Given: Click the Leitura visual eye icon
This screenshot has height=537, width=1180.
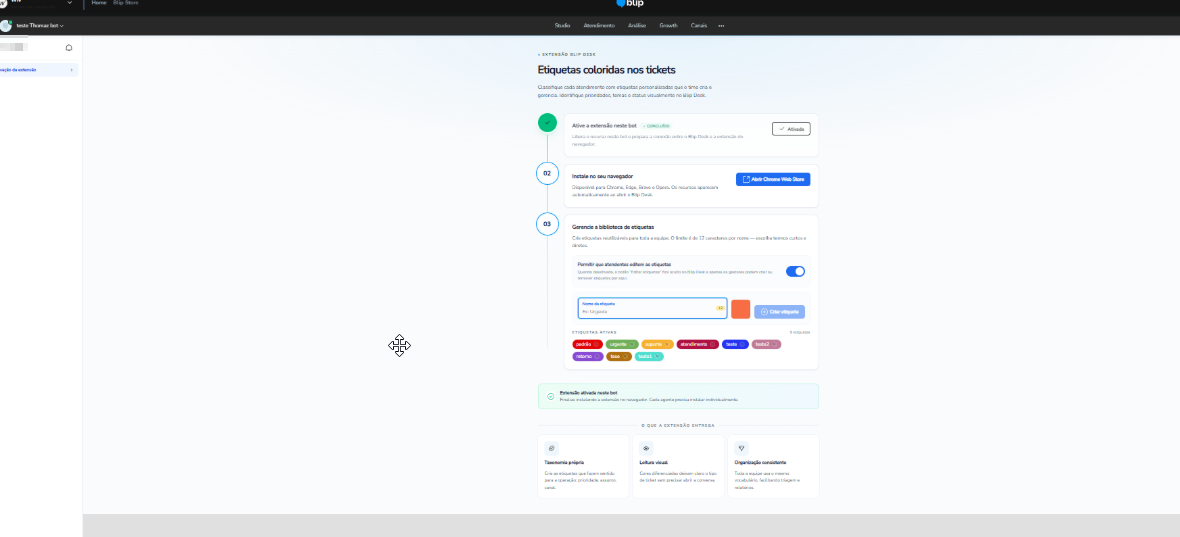Looking at the screenshot, I should pos(646,448).
